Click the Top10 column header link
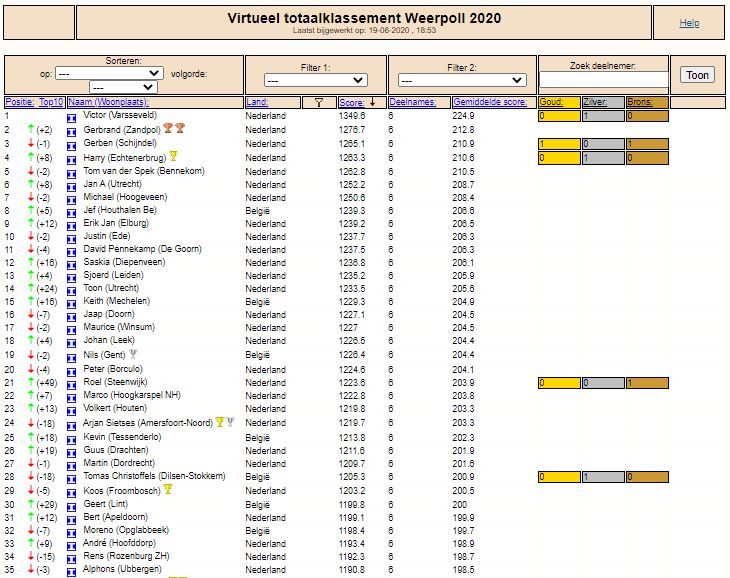Viewport: 730px width, 578px height. tap(51, 102)
